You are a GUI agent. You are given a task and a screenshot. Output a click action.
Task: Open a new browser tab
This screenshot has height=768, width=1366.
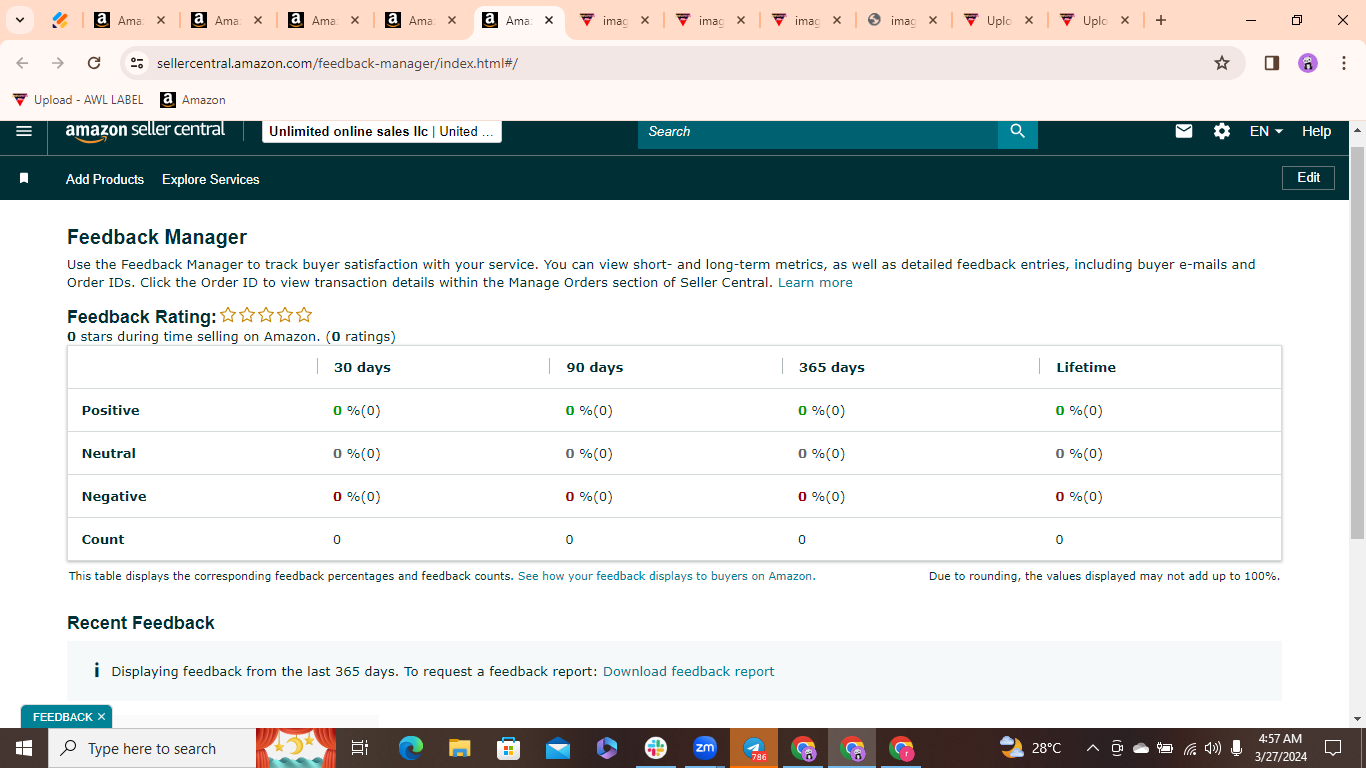1161,20
